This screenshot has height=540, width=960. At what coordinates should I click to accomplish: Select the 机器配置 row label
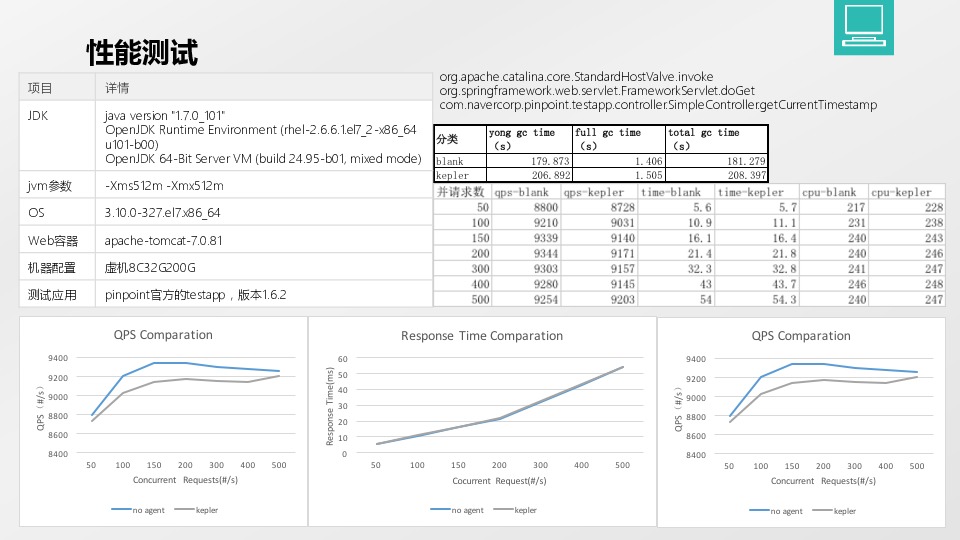tap(52, 268)
